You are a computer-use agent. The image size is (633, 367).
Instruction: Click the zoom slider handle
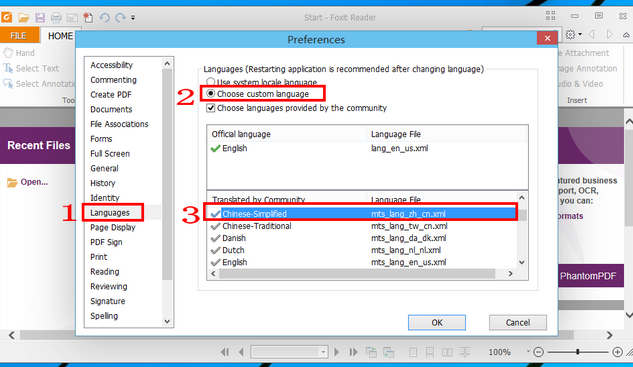[578, 352]
